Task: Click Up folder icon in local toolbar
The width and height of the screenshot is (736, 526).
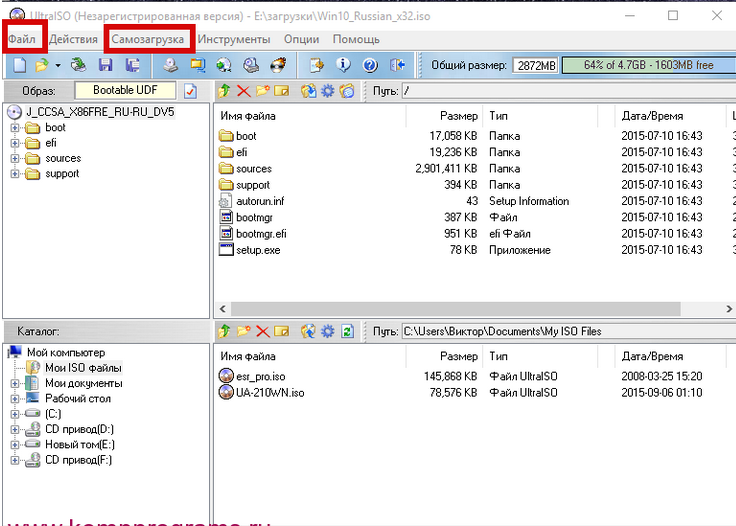Action: [224, 331]
